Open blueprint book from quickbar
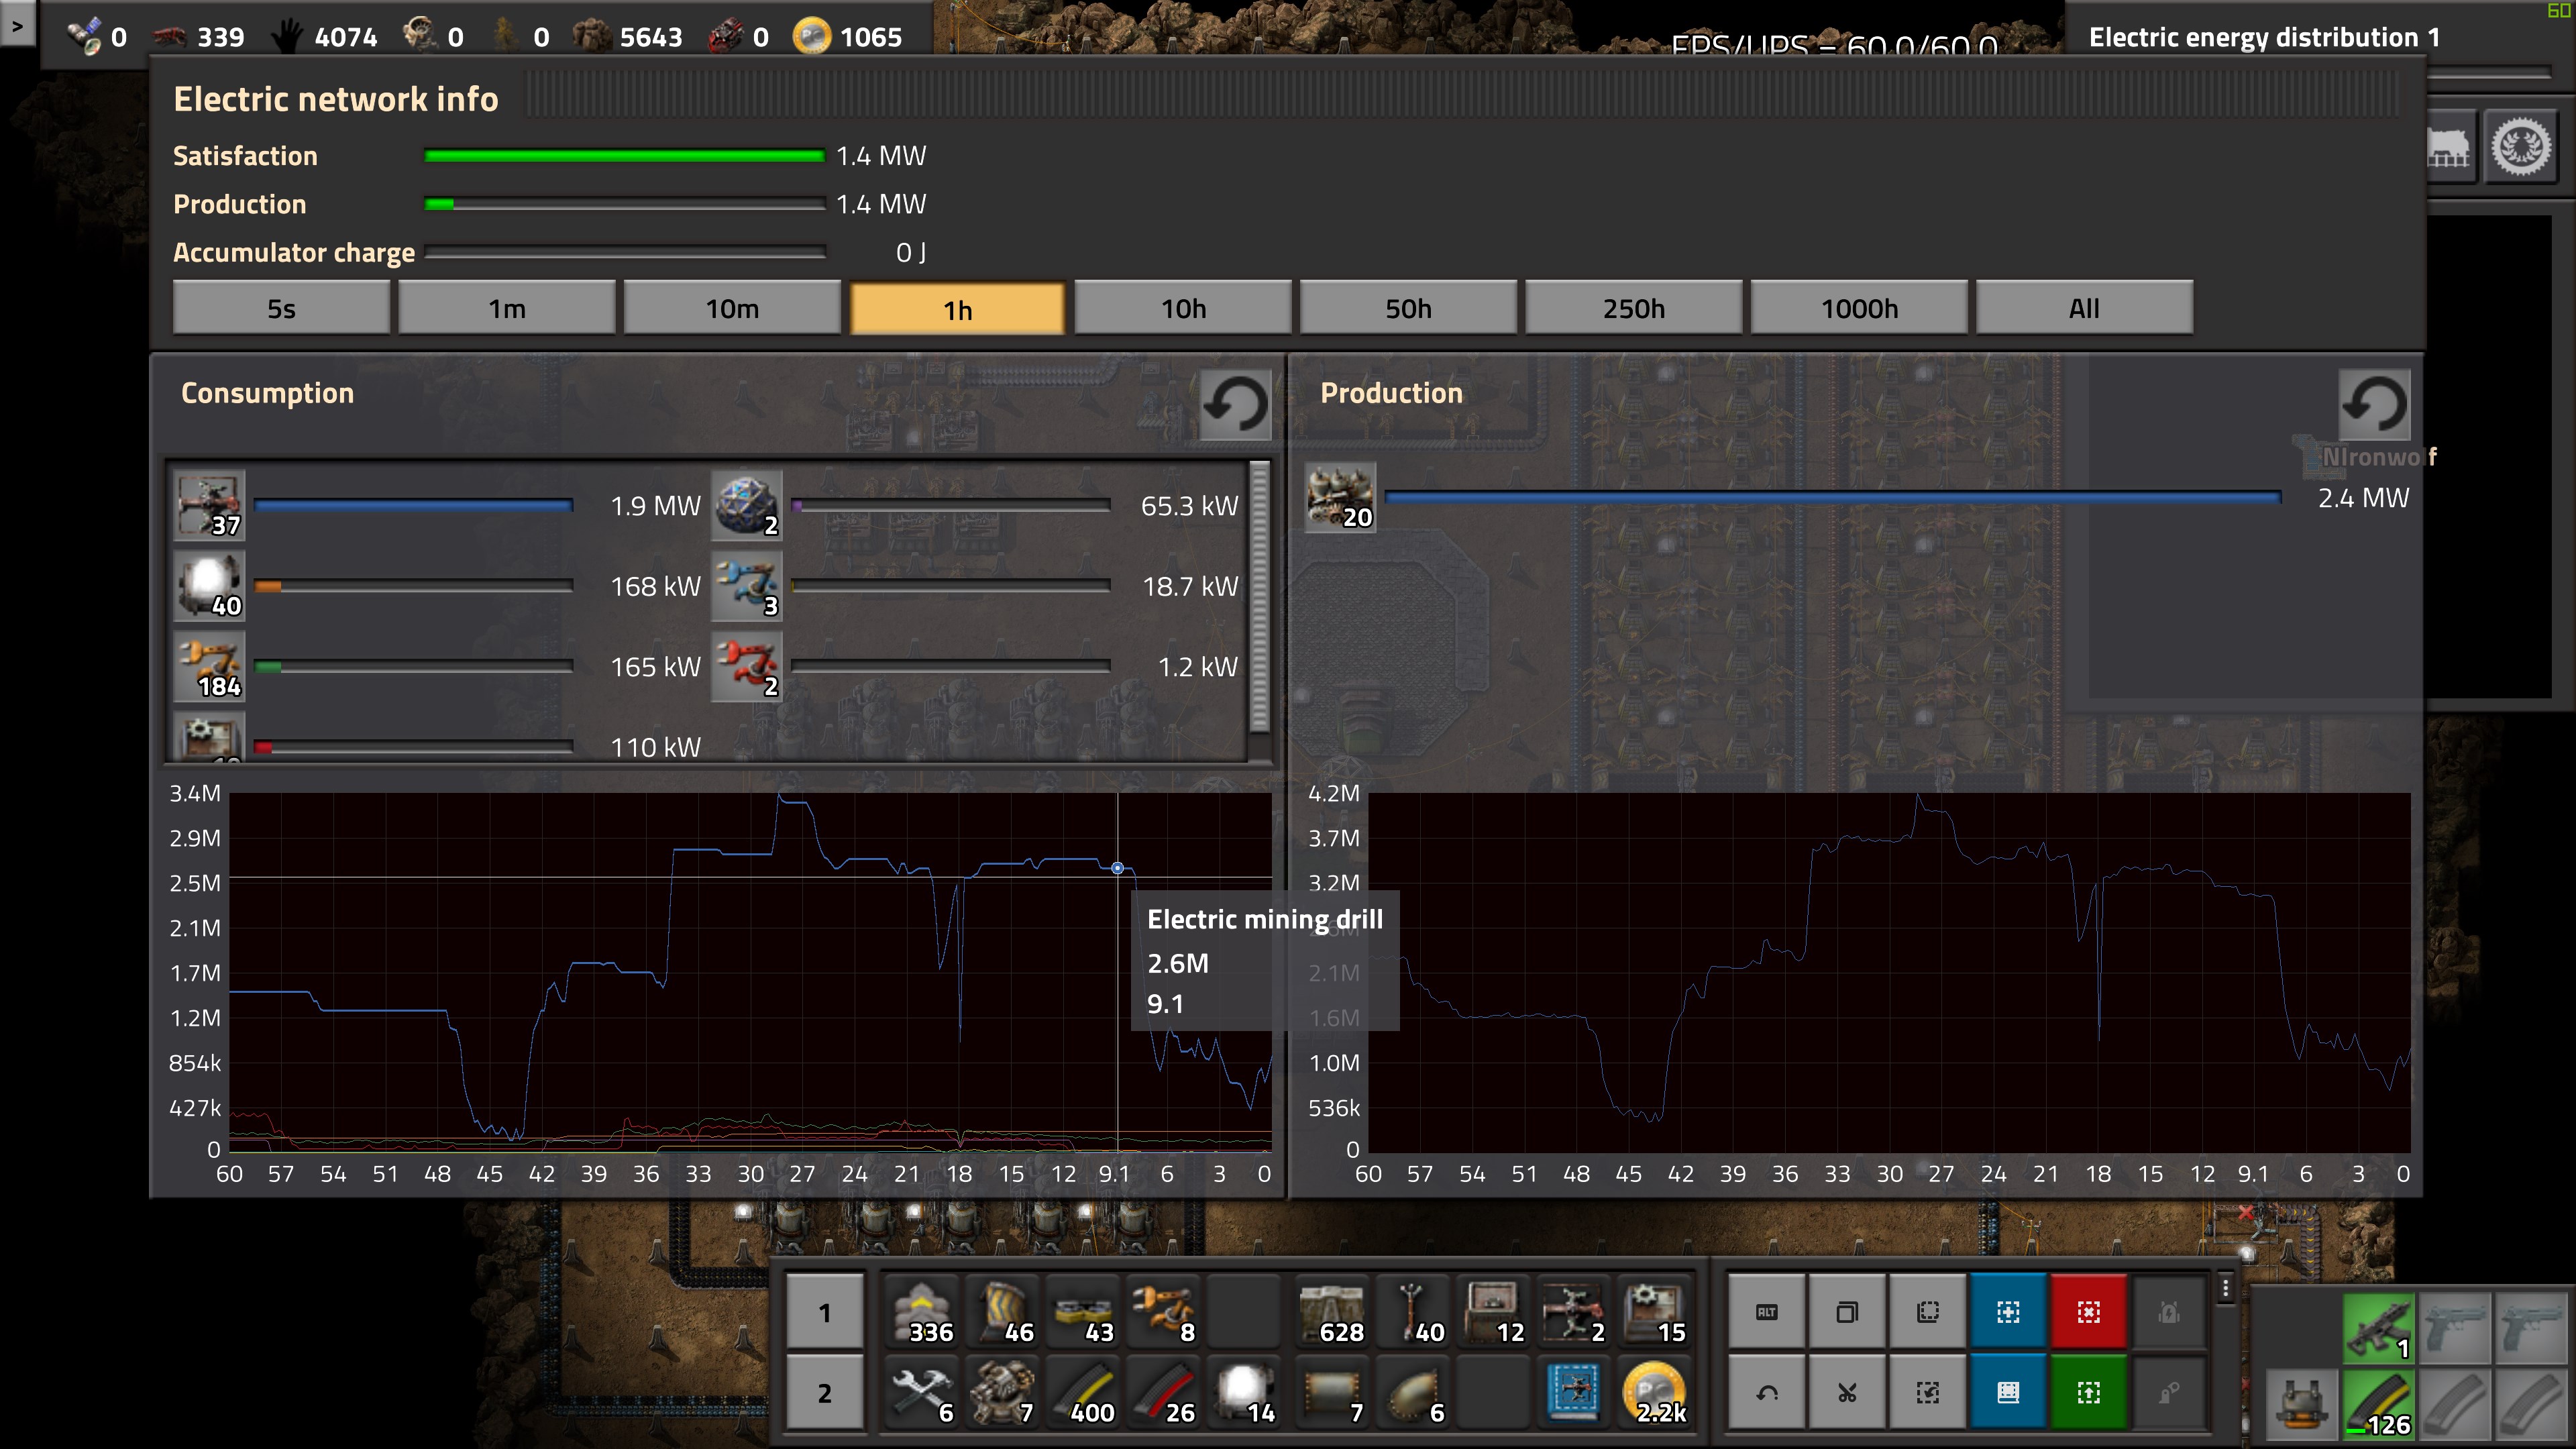The width and height of the screenshot is (2576, 1449). coord(1573,1393)
